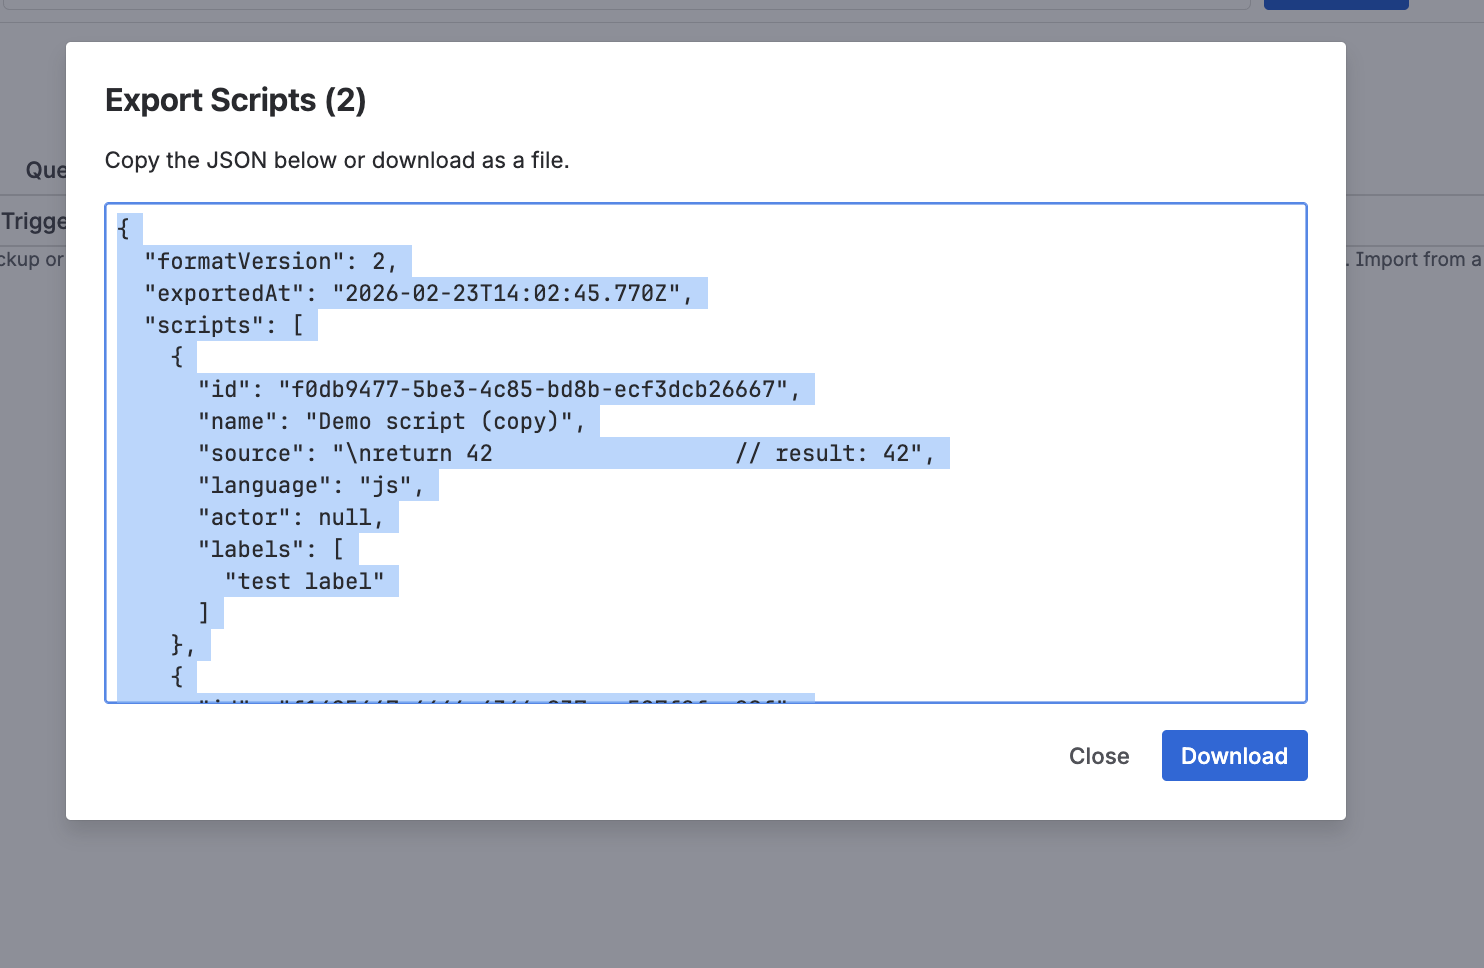Click the "labels" array opening line
This screenshot has width=1484, height=968.
[x=270, y=549]
